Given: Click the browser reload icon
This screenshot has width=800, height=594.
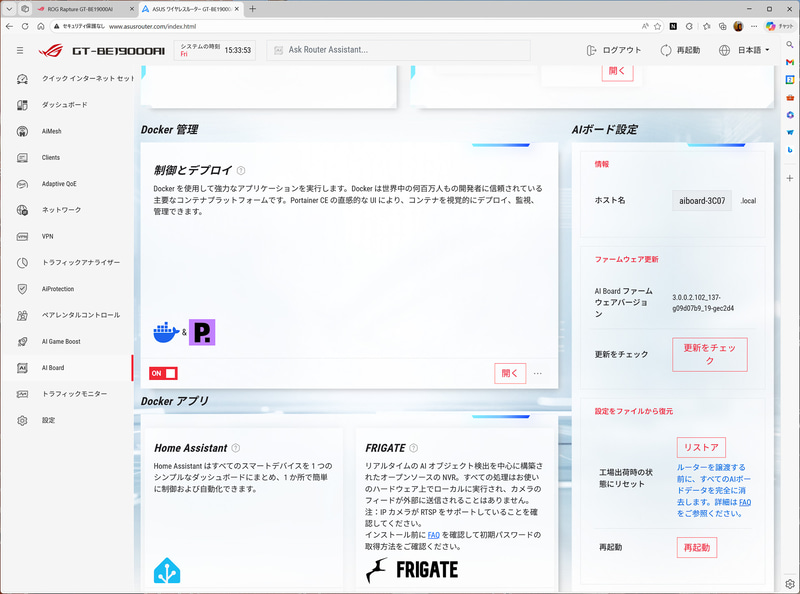Looking at the screenshot, I should pyautogui.click(x=24, y=26).
